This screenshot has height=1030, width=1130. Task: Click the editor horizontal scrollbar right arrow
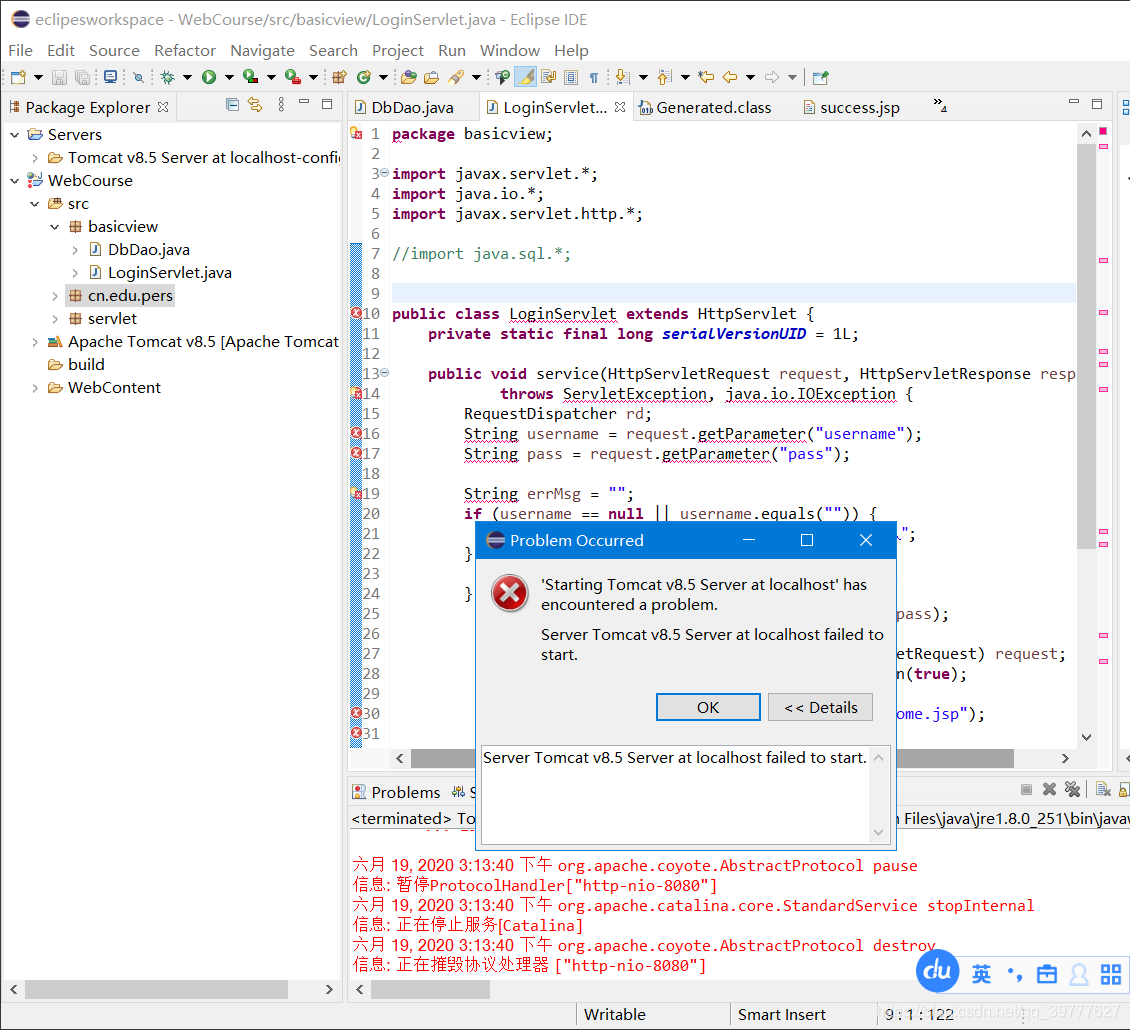coord(1064,758)
